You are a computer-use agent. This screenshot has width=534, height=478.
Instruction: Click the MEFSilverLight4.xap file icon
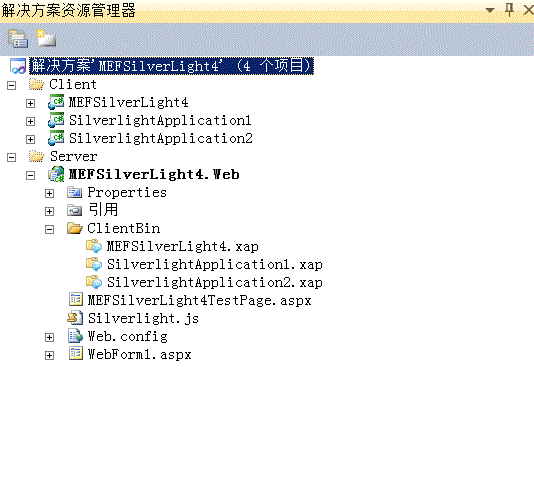[x=94, y=246]
